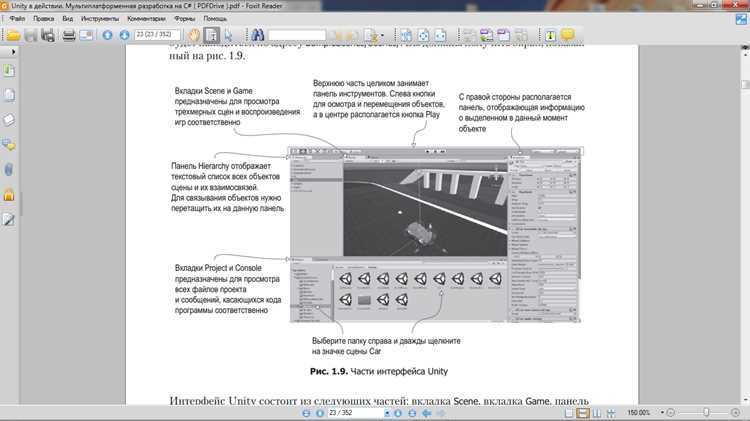Click the toolbar page number field
The height and width of the screenshot is (421, 750).
(157, 34)
